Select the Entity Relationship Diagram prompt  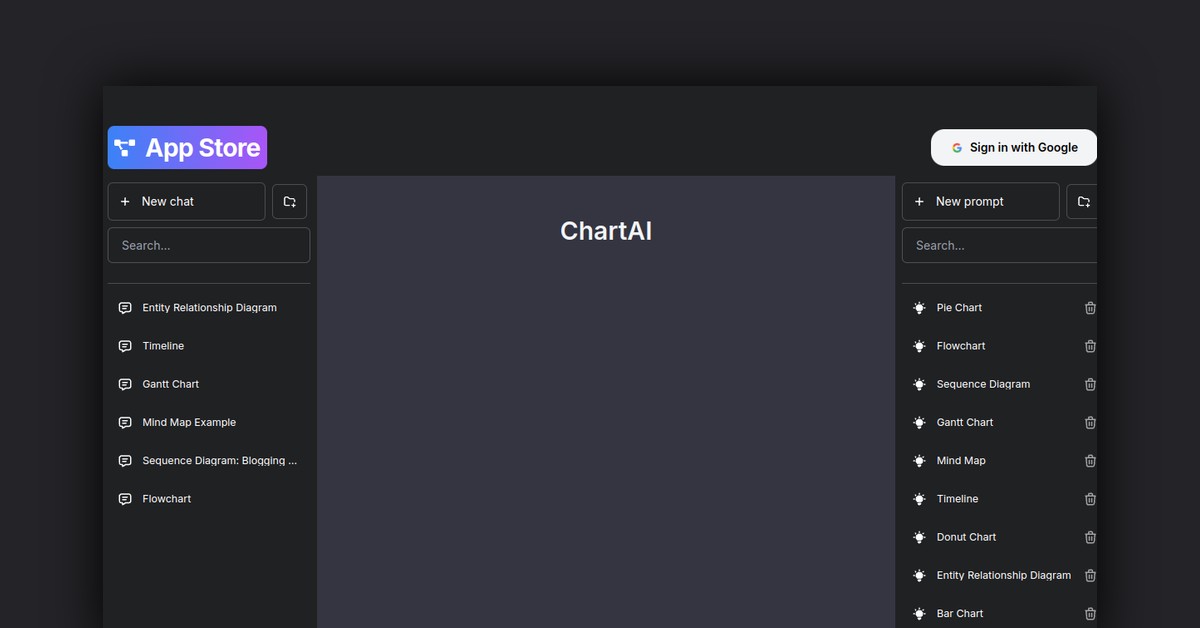1003,575
